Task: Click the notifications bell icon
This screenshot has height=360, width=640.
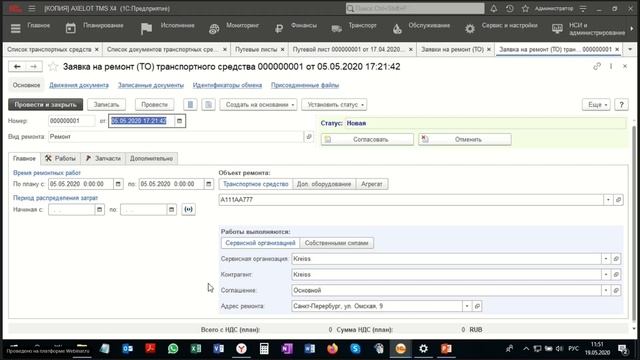Action: pos(493,9)
